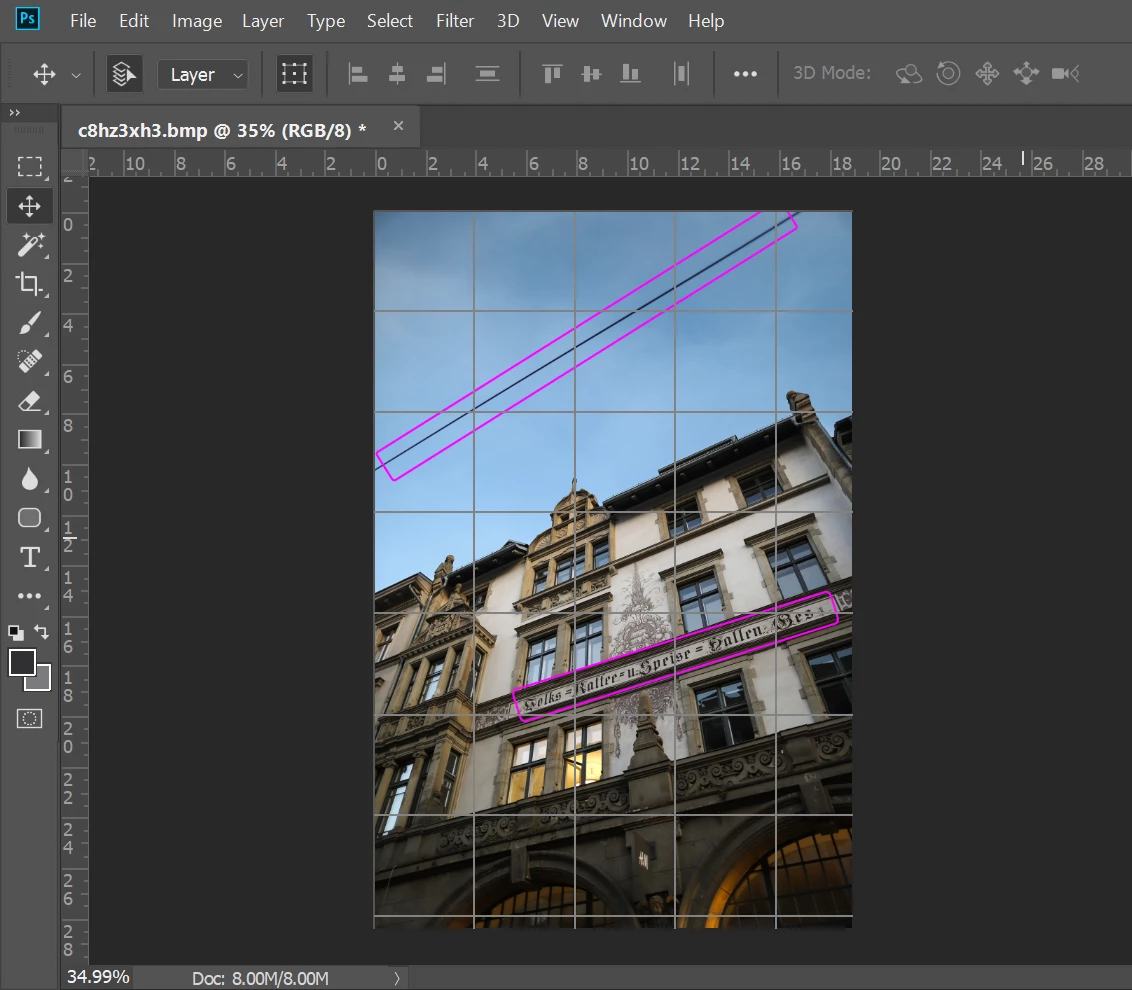This screenshot has width=1132, height=990.
Task: Click the 3D Slide camera icon
Action: pyautogui.click(x=1026, y=74)
